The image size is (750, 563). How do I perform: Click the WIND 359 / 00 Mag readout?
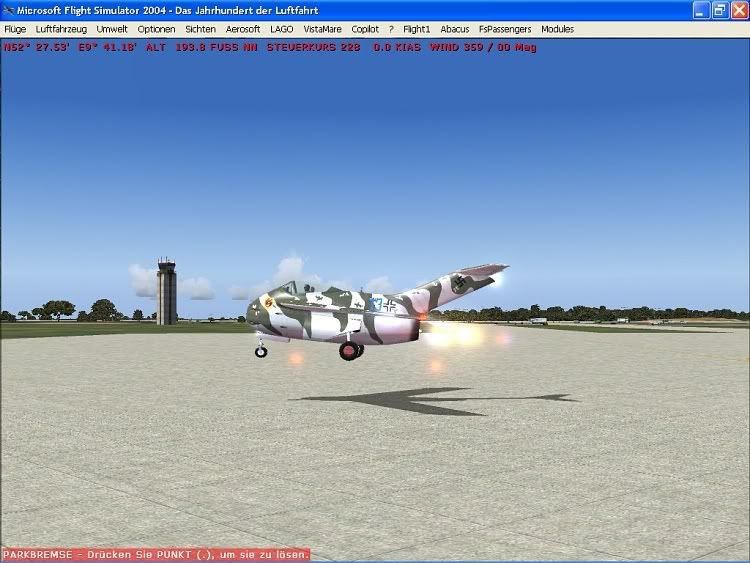coord(483,47)
